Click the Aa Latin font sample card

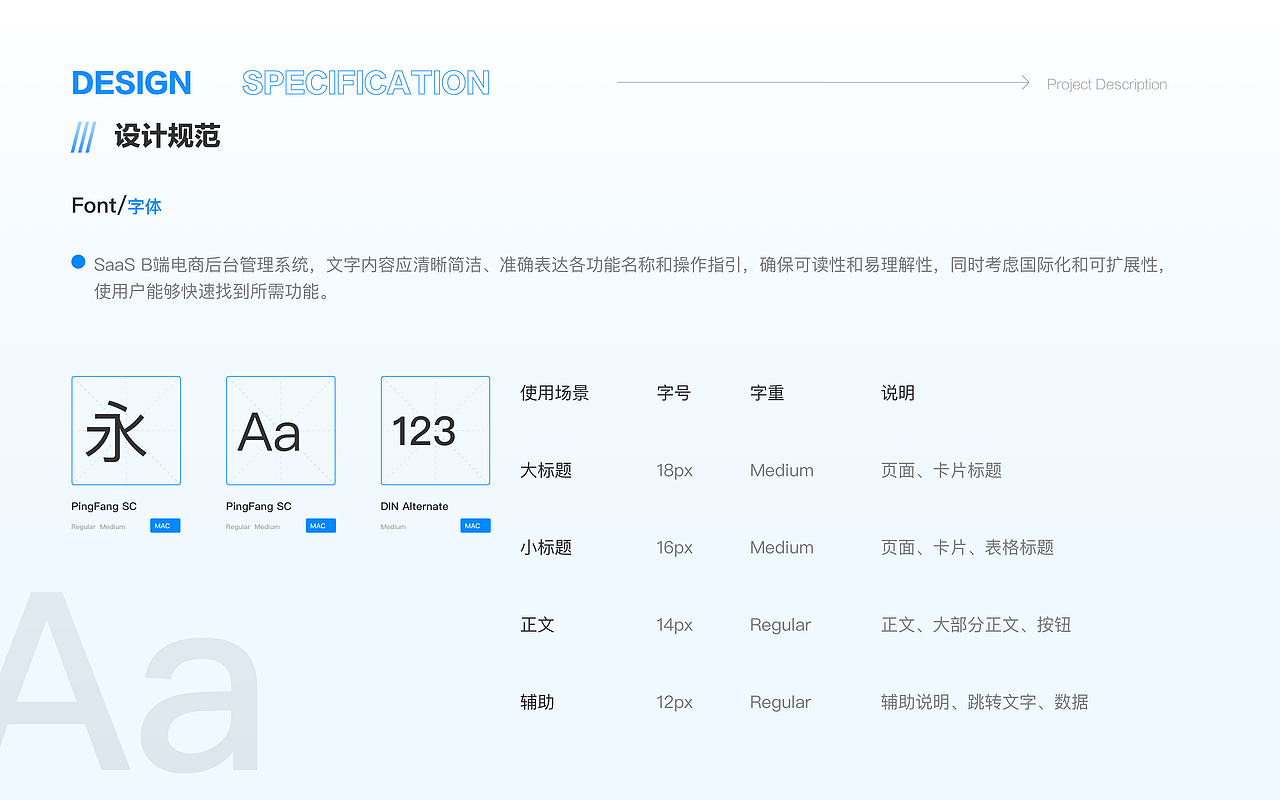281,431
